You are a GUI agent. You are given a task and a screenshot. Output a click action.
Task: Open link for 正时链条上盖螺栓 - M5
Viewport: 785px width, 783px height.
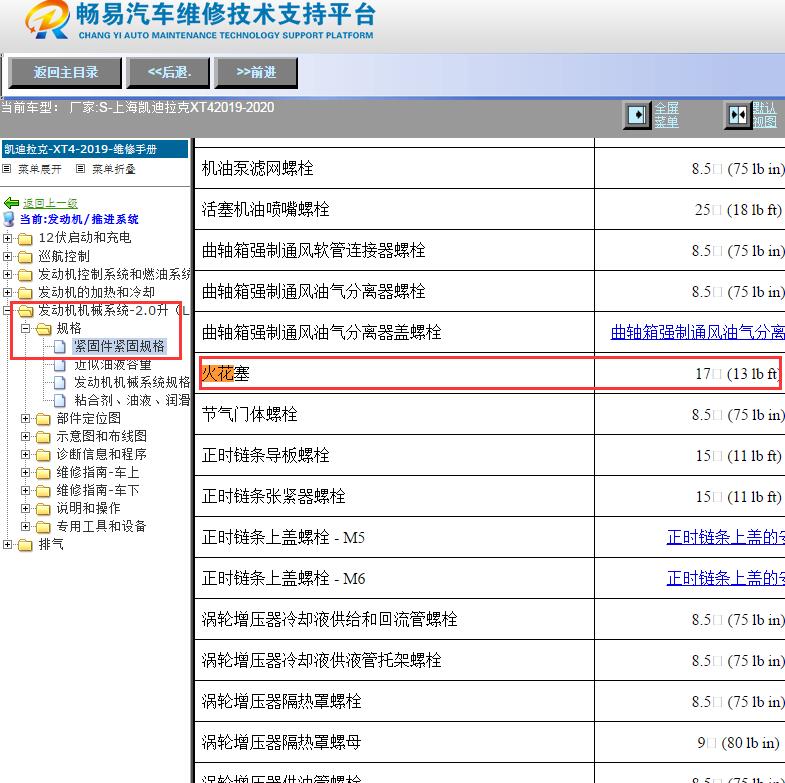pyautogui.click(x=725, y=538)
